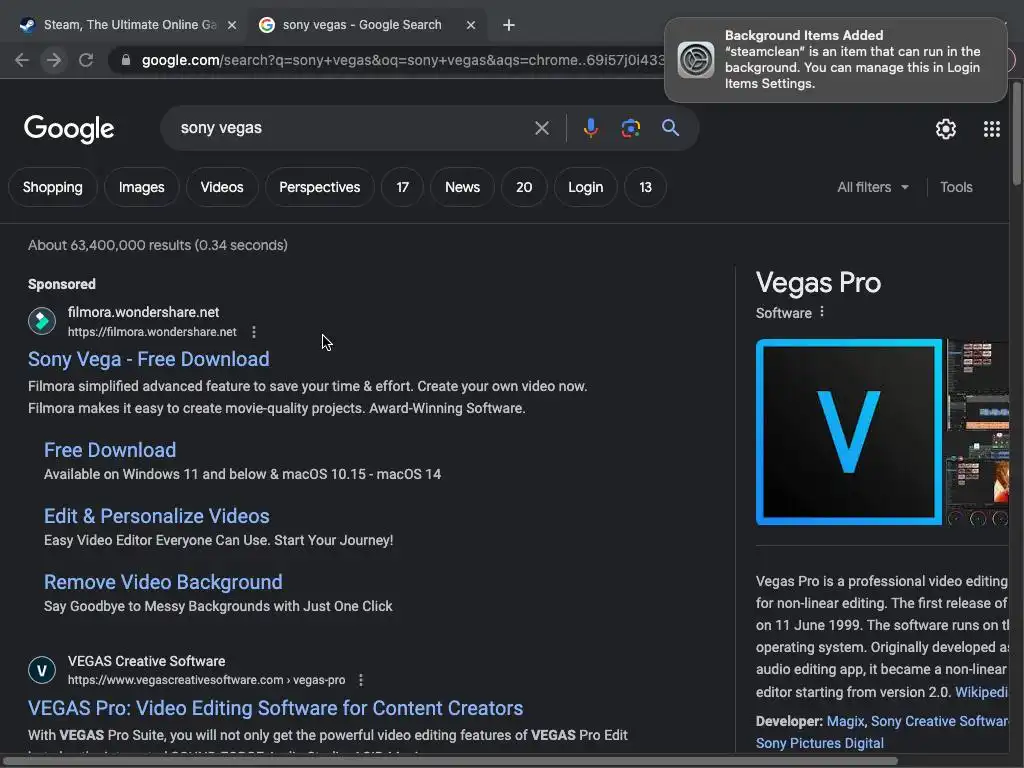The width and height of the screenshot is (1024, 768).
Task: Reload the current page
Action: (86, 60)
